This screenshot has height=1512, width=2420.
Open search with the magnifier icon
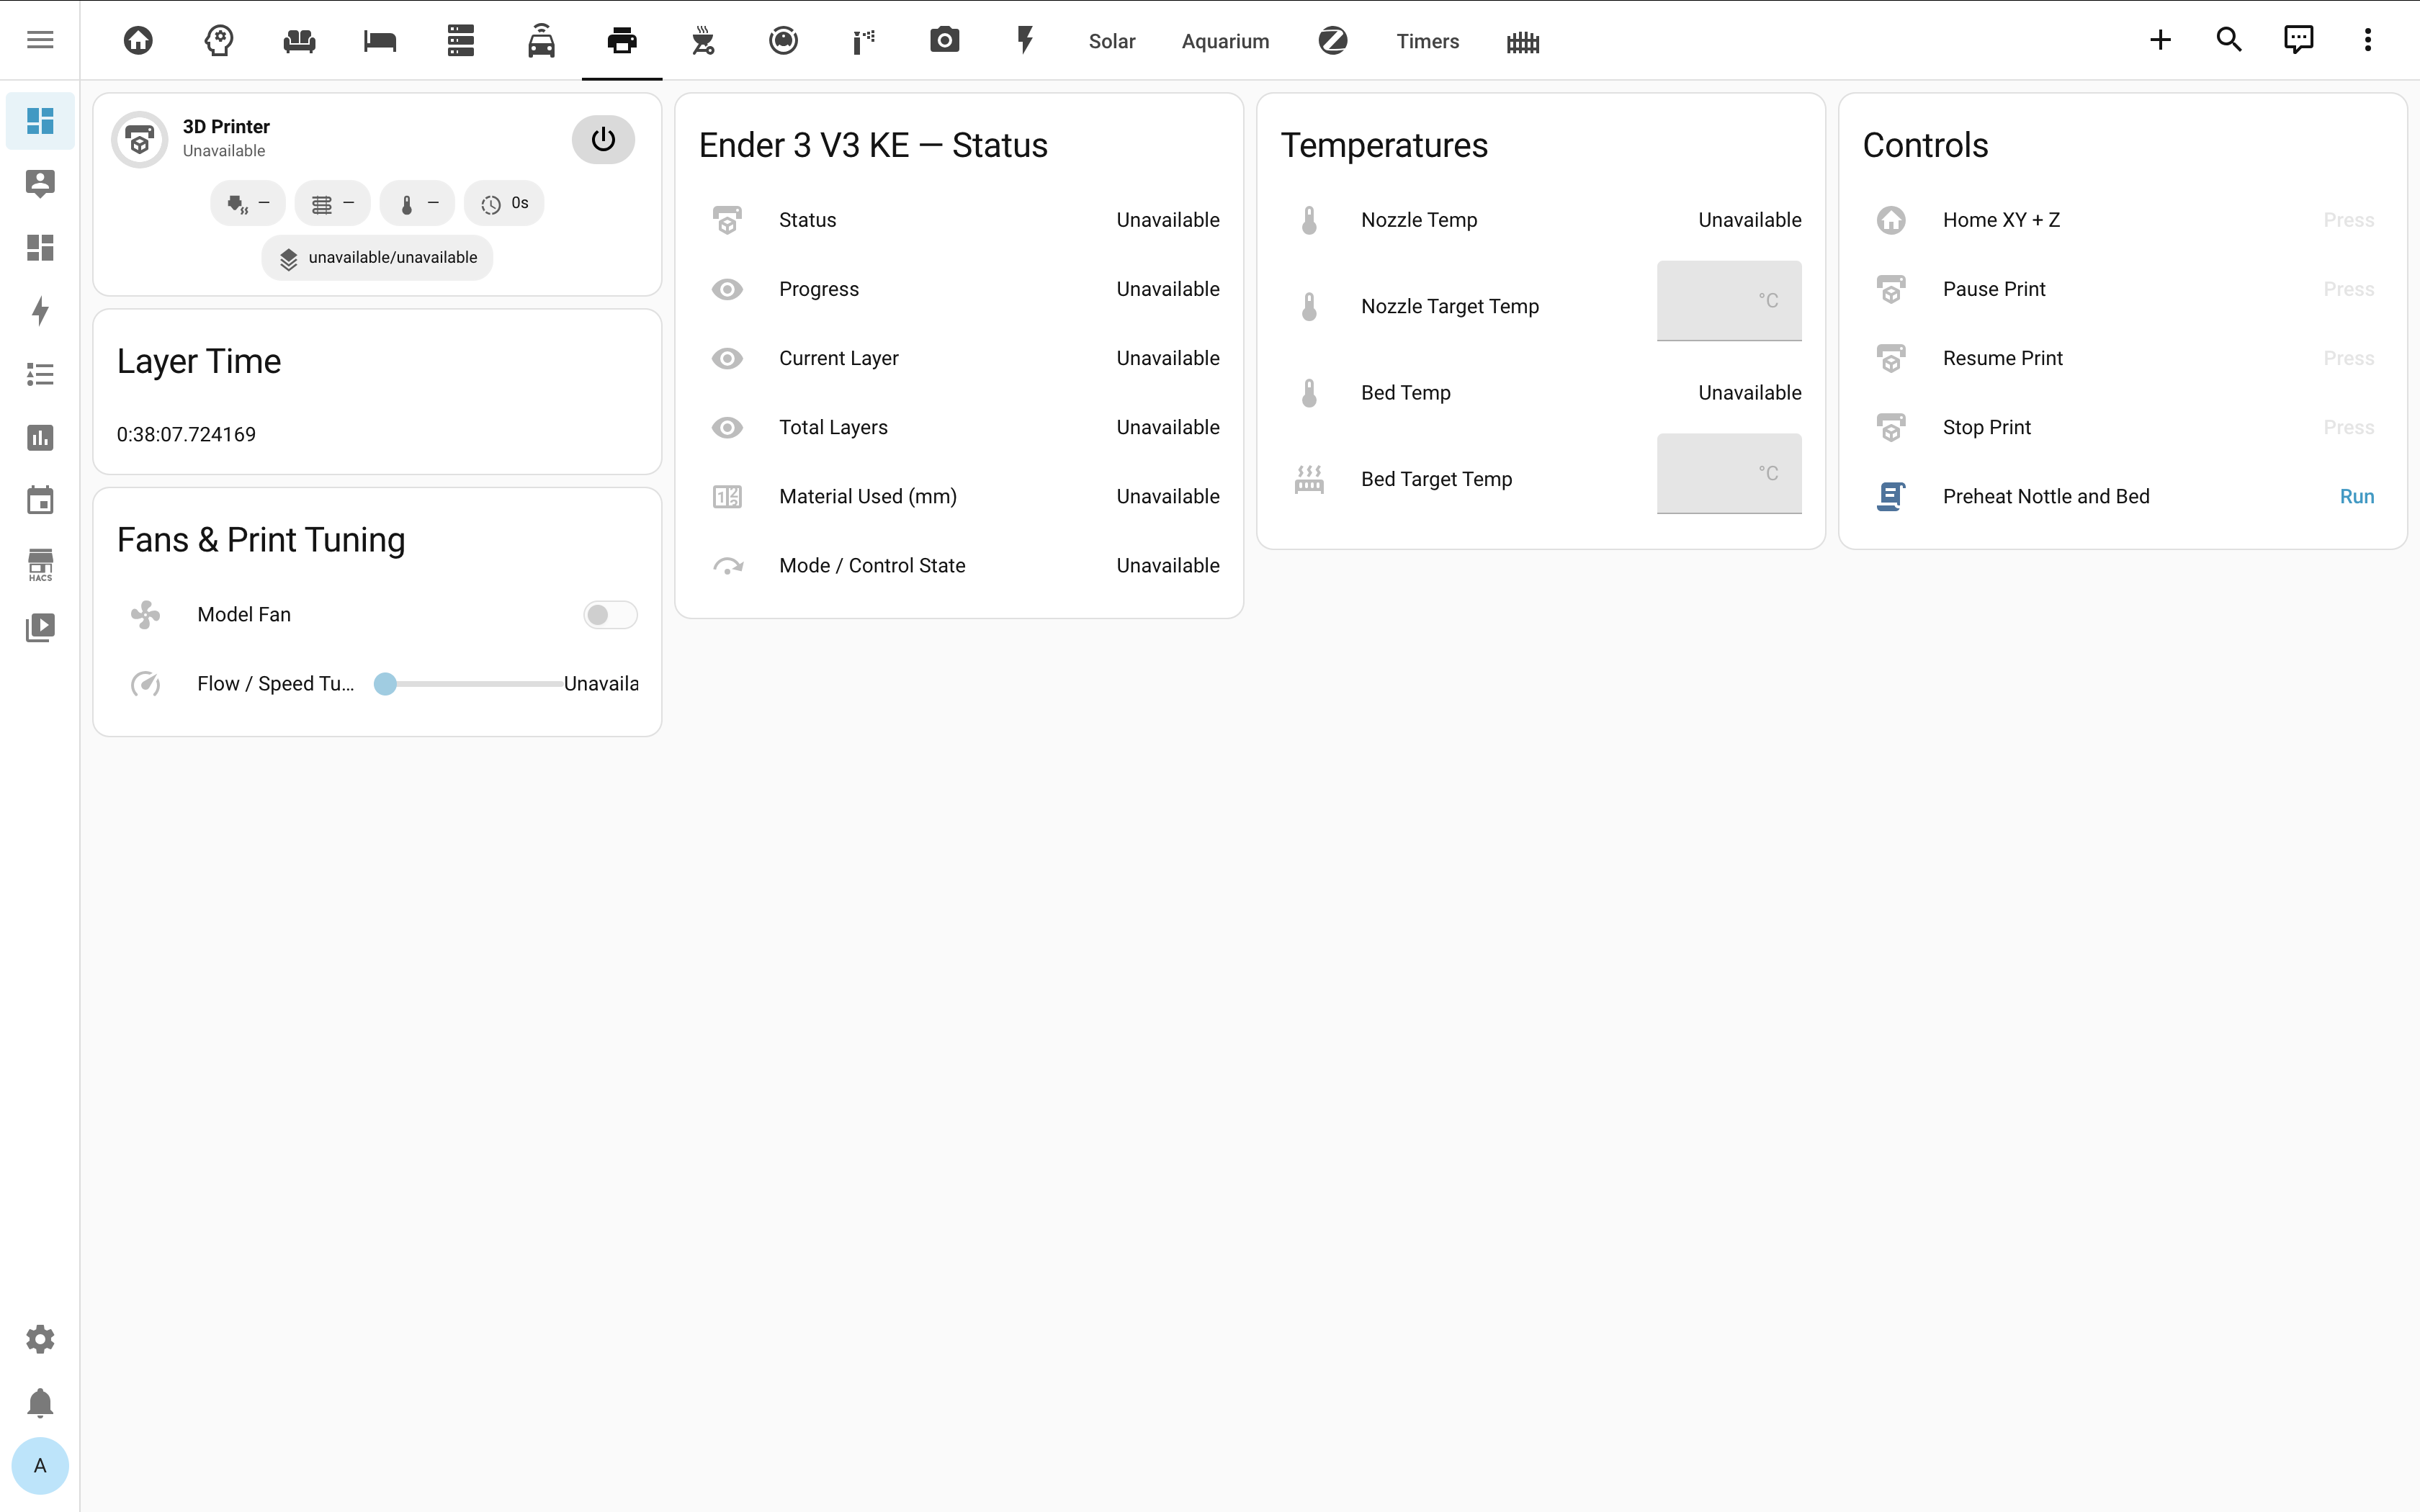[x=2229, y=40]
